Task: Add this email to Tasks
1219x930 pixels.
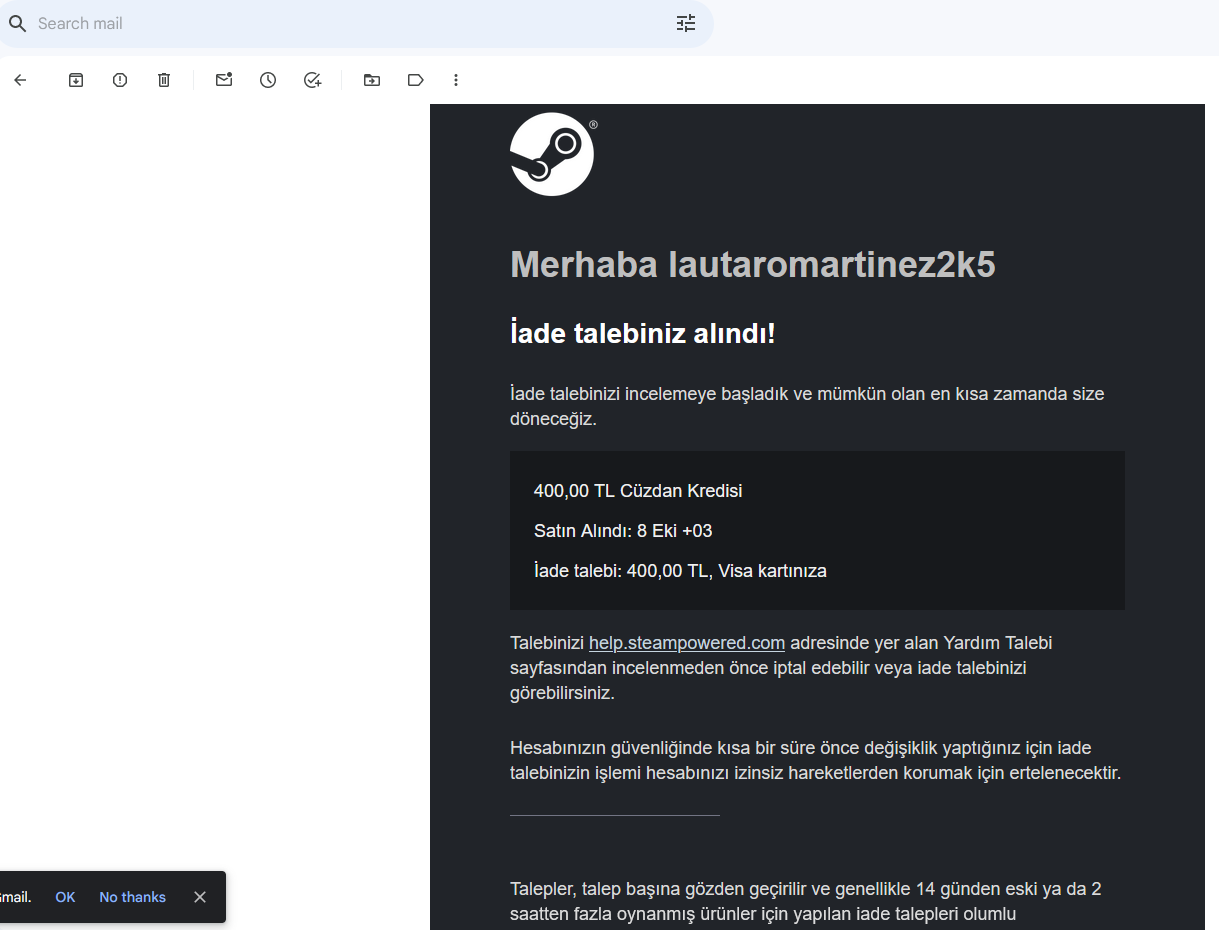Action: click(x=312, y=80)
